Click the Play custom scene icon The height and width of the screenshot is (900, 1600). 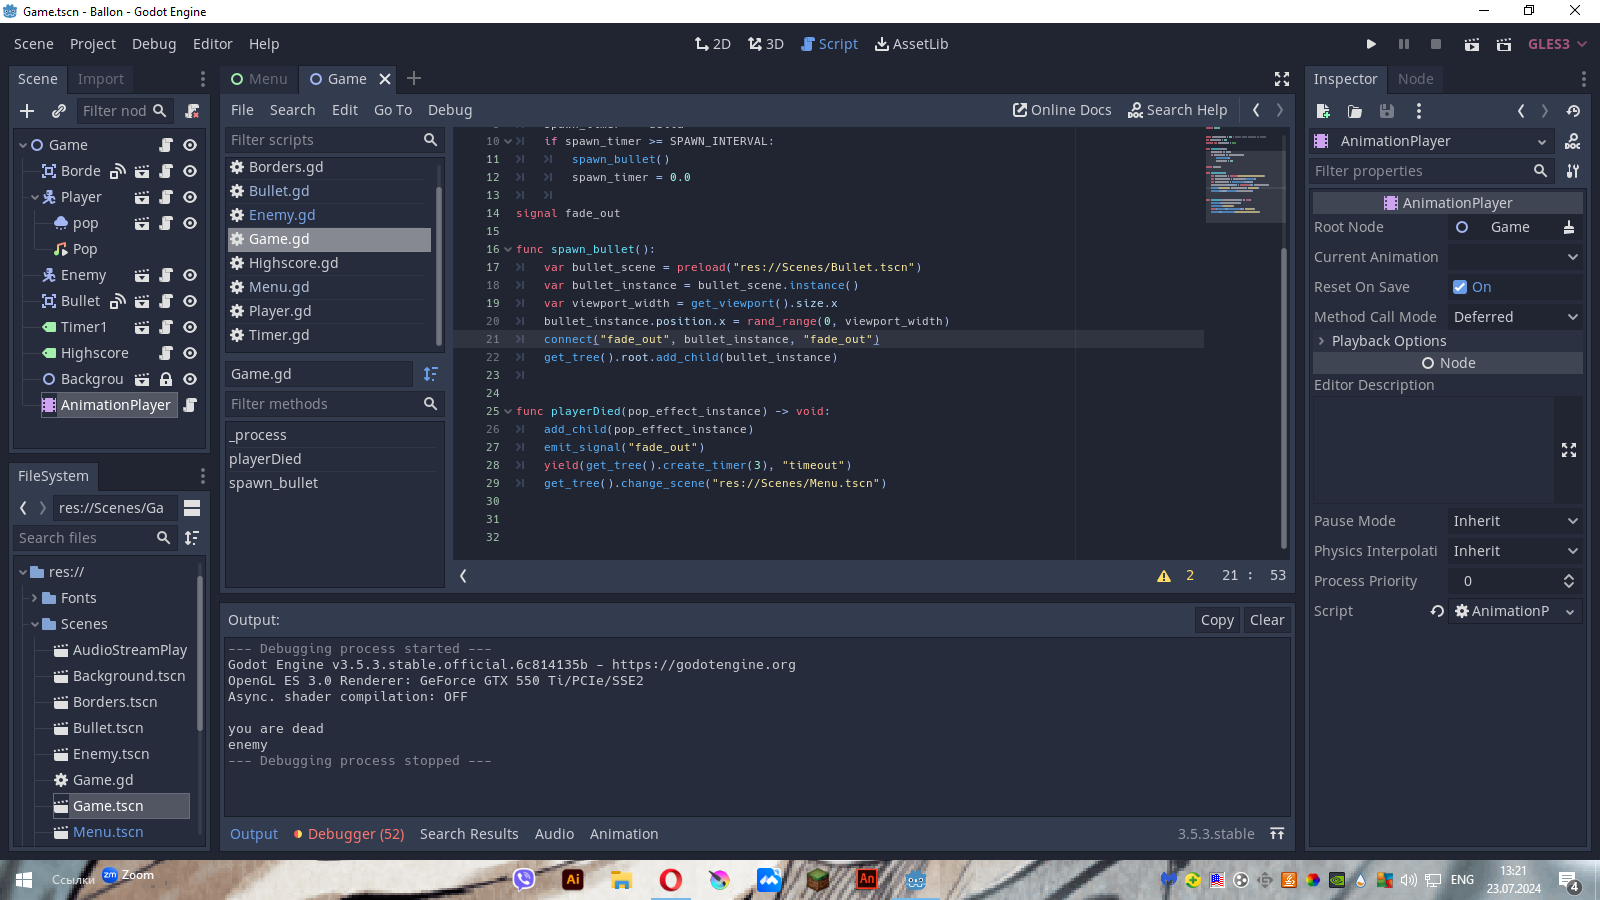click(x=1503, y=44)
